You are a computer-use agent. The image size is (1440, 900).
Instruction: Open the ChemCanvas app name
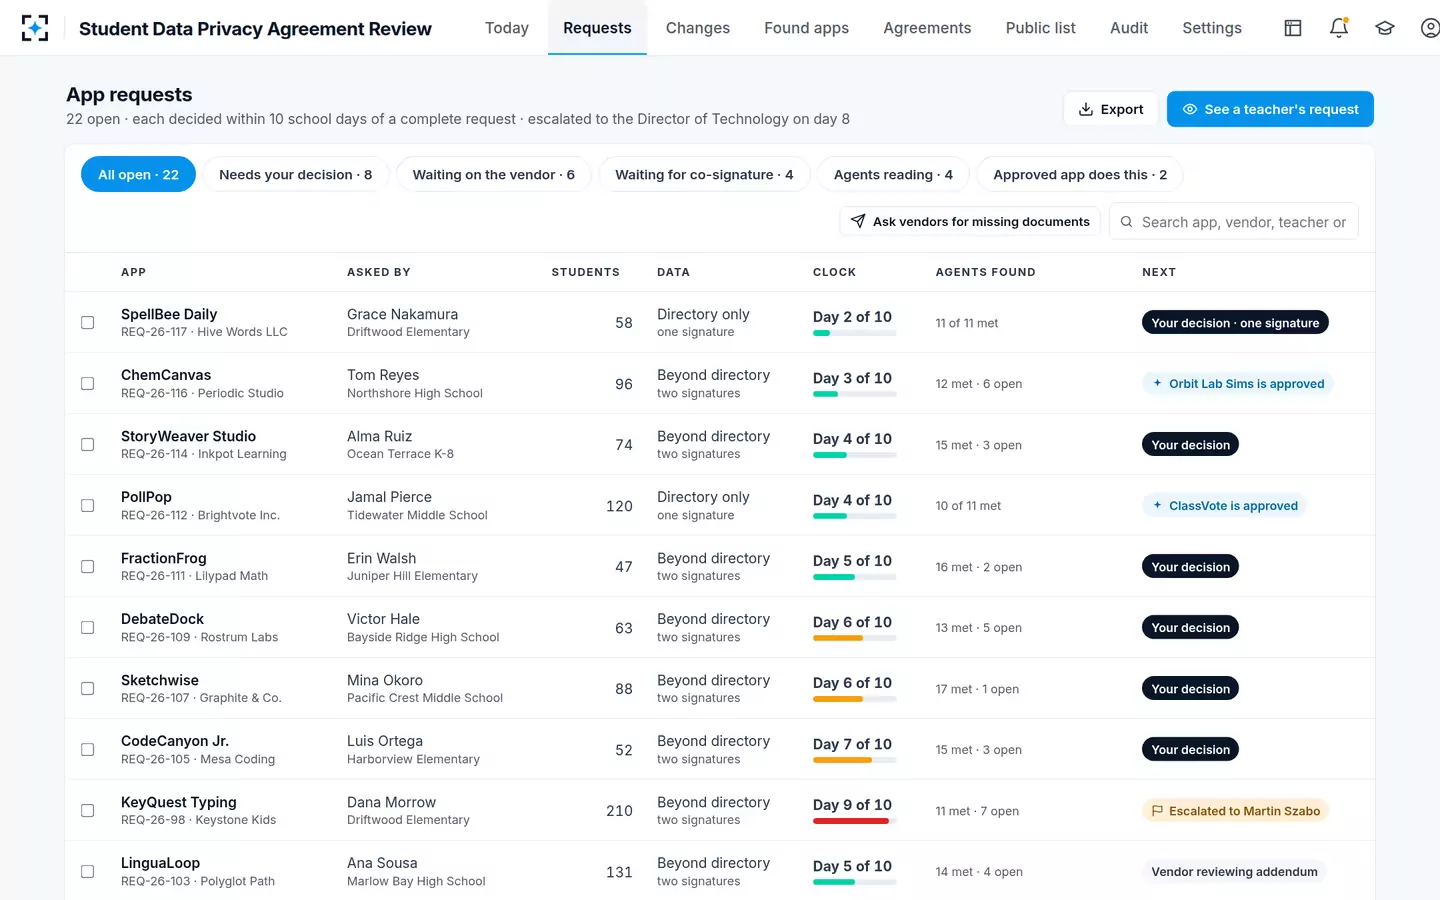click(166, 375)
